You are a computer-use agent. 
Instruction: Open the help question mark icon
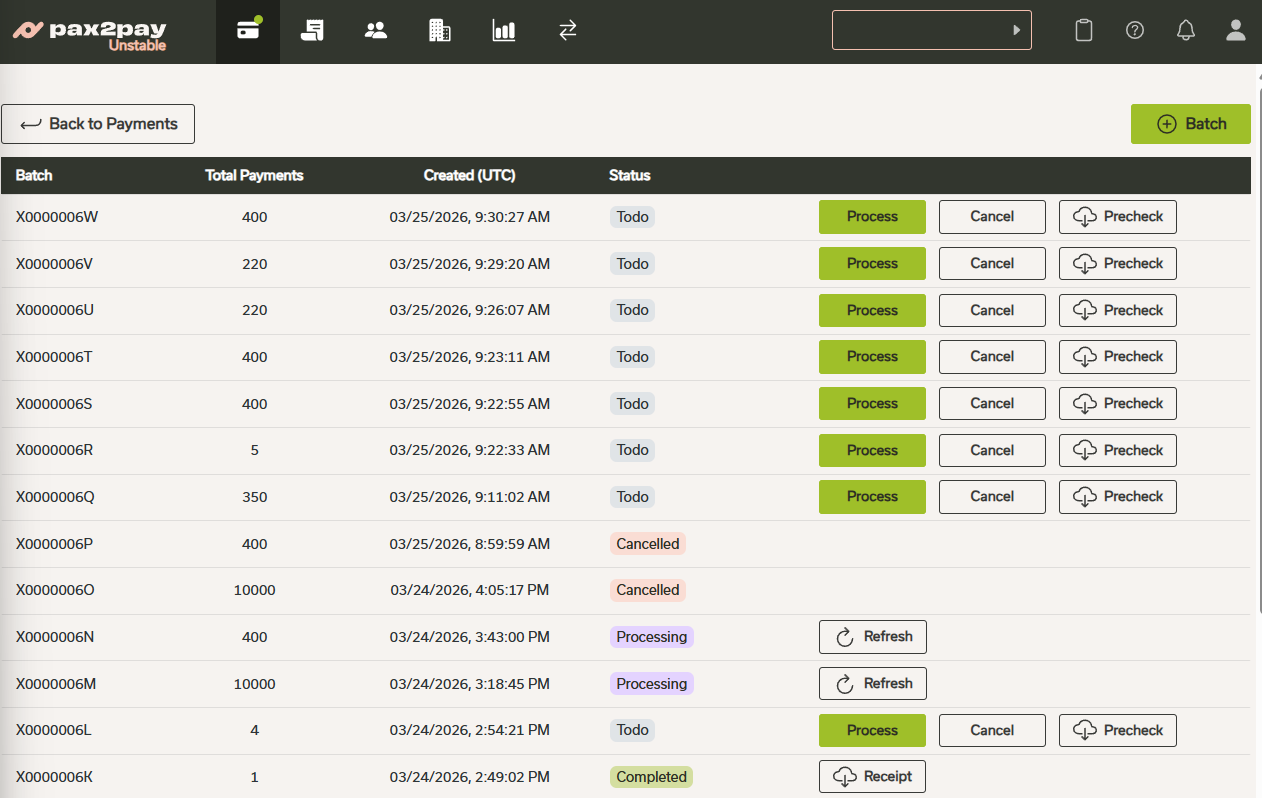tap(1135, 30)
